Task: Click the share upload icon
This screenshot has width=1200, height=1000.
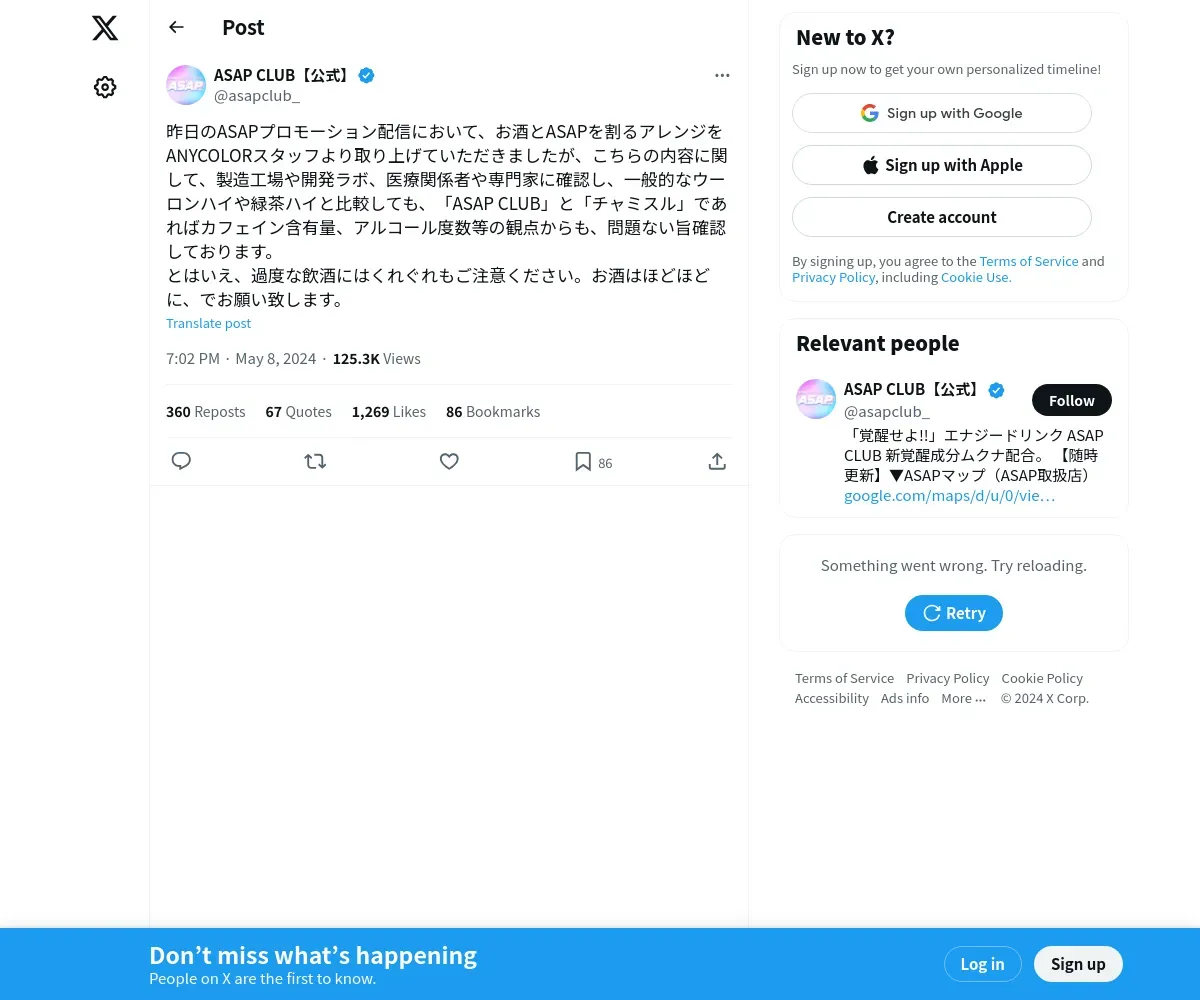Action: click(717, 461)
